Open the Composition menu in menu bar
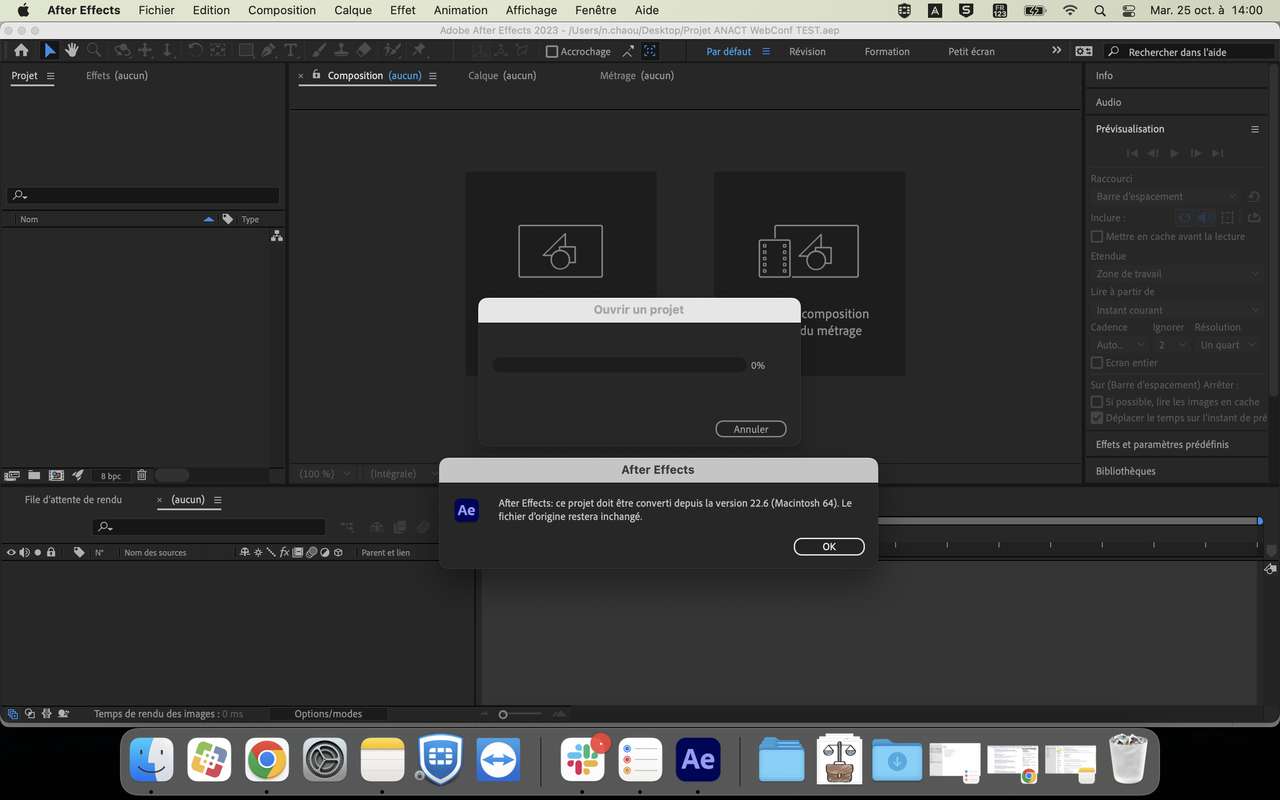This screenshot has height=800, width=1280. coord(282,10)
